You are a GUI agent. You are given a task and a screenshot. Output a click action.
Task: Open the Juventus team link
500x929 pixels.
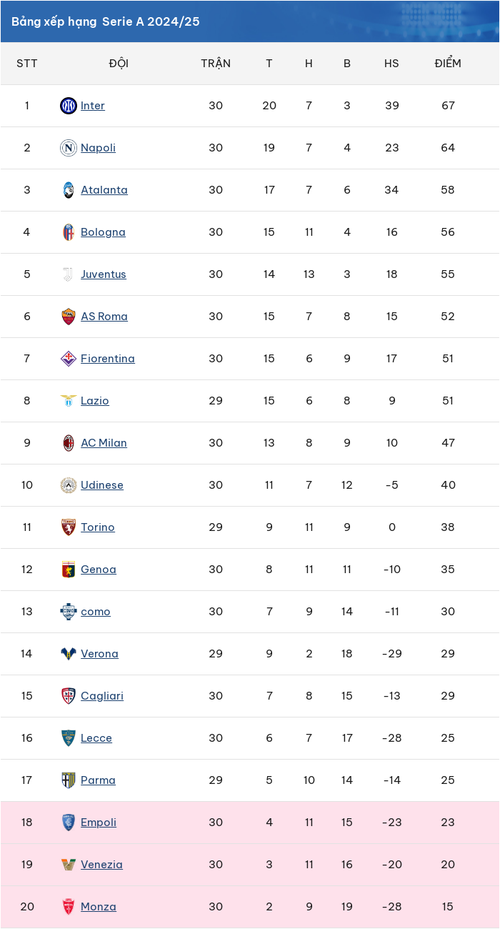[104, 274]
